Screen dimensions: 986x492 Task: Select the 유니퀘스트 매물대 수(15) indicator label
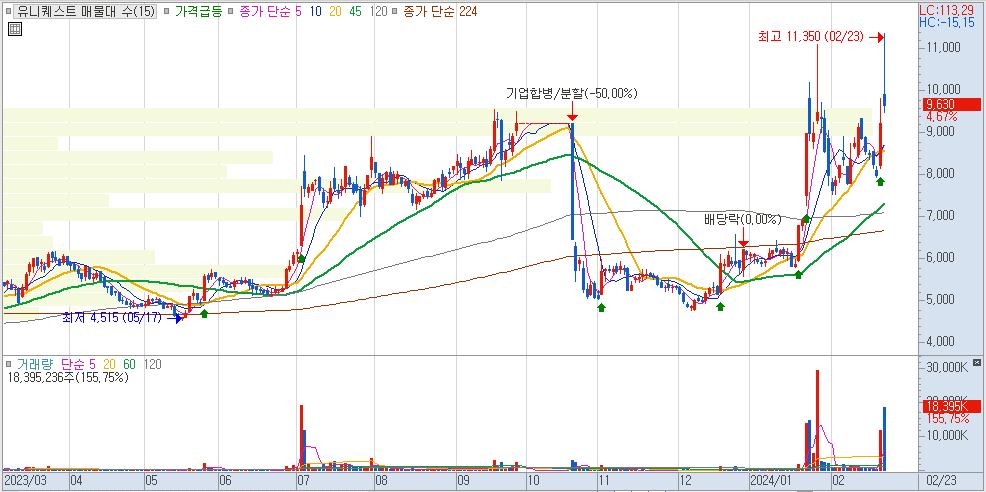[x=84, y=11]
